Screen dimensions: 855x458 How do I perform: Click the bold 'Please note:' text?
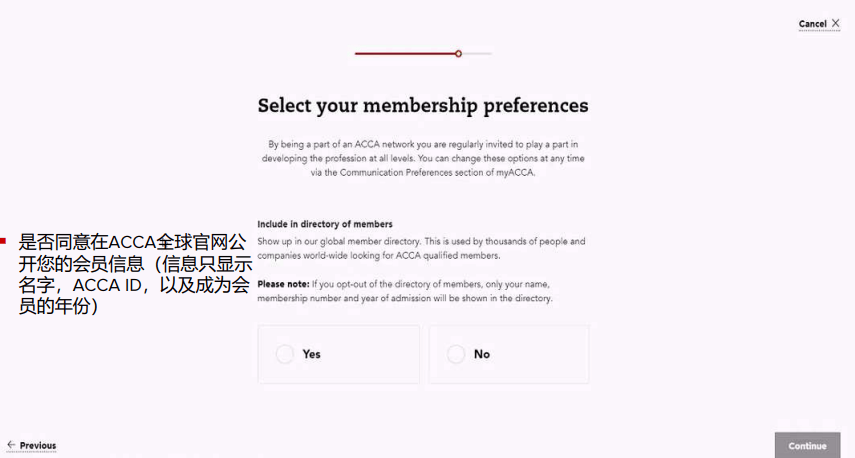(283, 284)
